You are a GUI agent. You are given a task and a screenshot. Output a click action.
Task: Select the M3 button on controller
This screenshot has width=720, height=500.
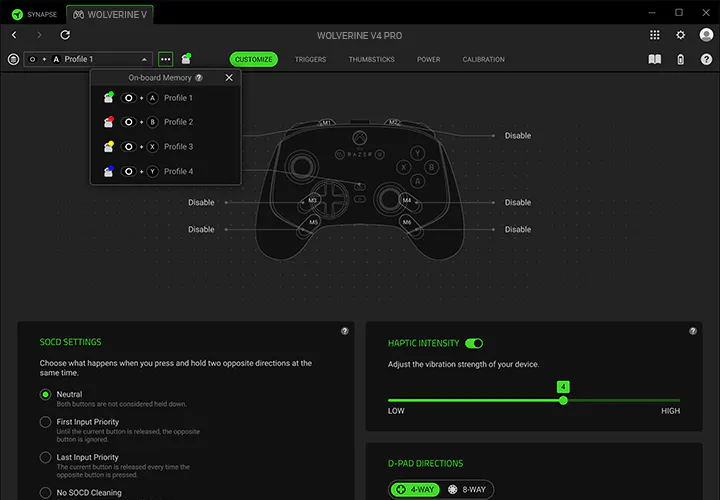coord(312,200)
